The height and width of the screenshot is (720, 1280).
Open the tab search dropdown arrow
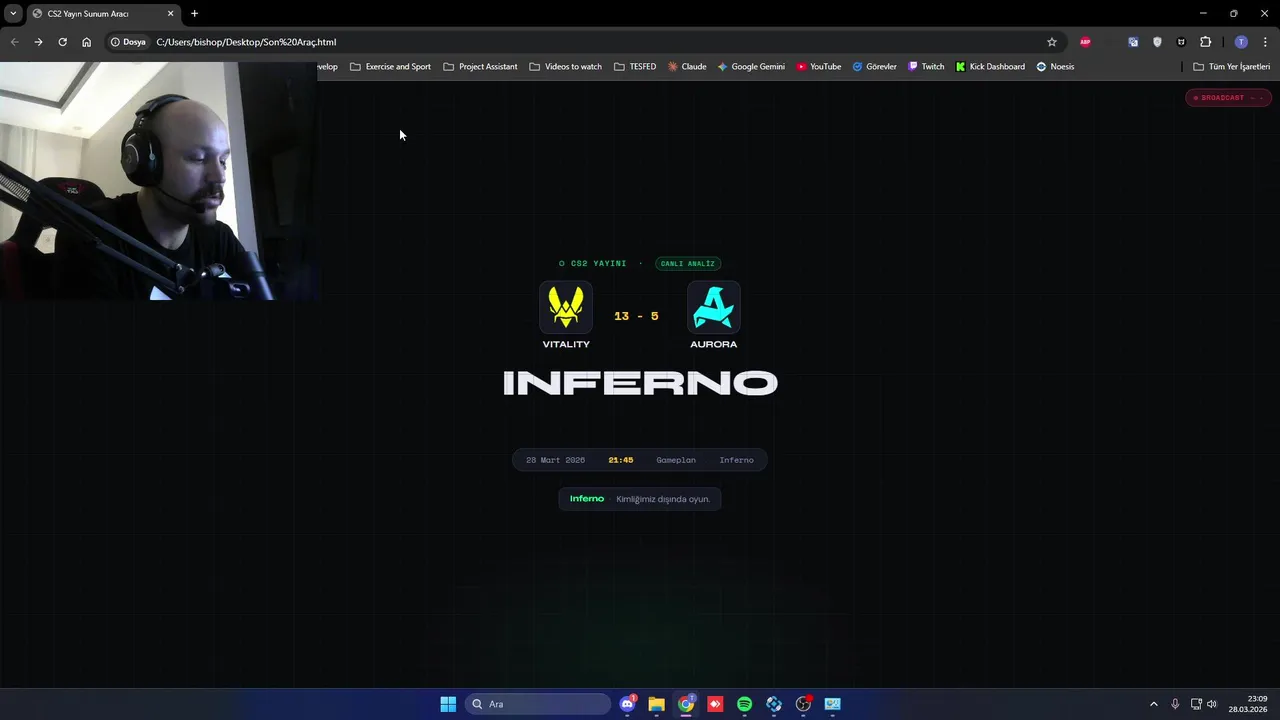coord(13,14)
